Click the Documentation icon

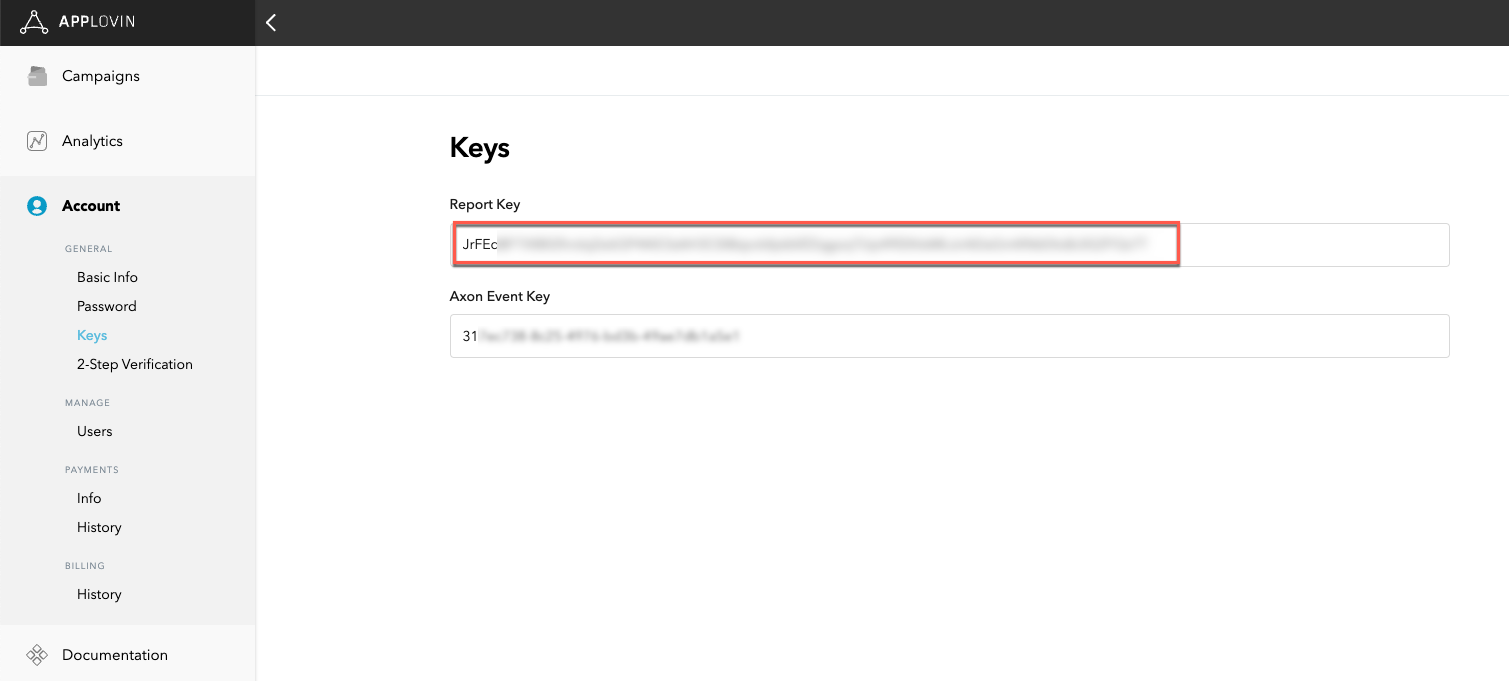[37, 655]
